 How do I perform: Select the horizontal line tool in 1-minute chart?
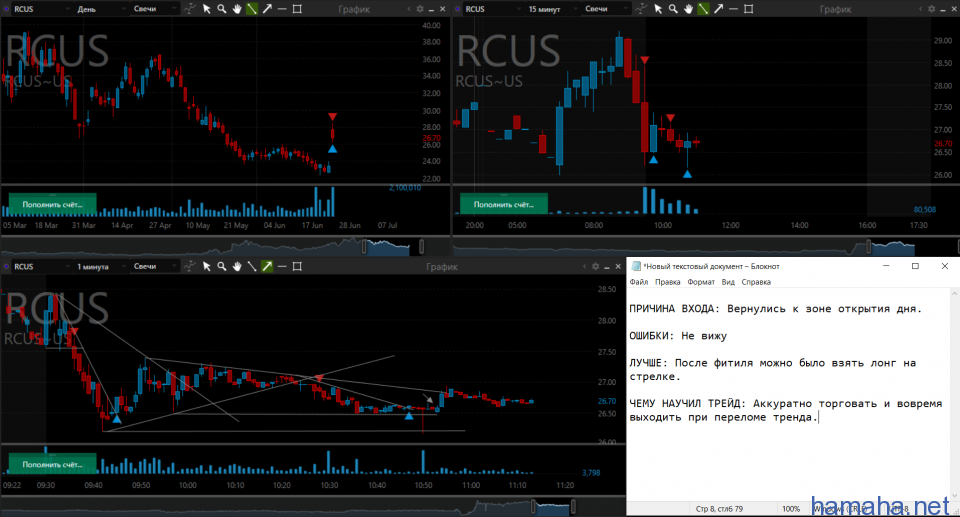(x=282, y=266)
